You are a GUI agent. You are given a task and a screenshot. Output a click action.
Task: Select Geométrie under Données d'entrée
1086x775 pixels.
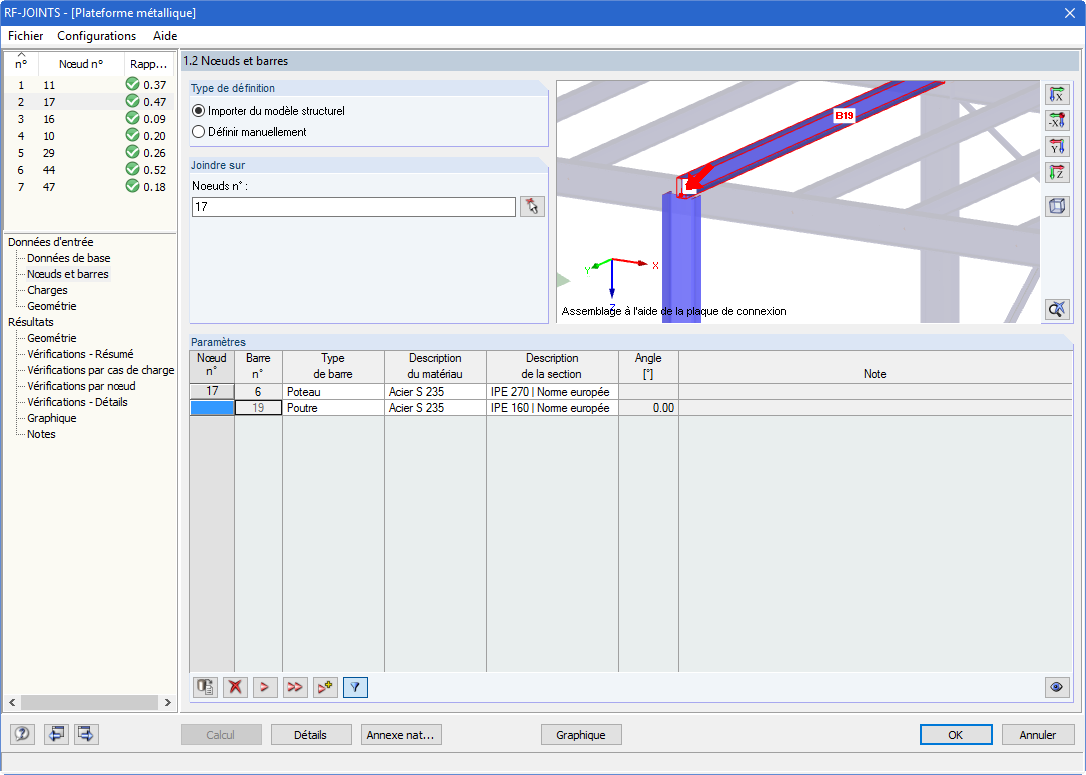click(51, 305)
